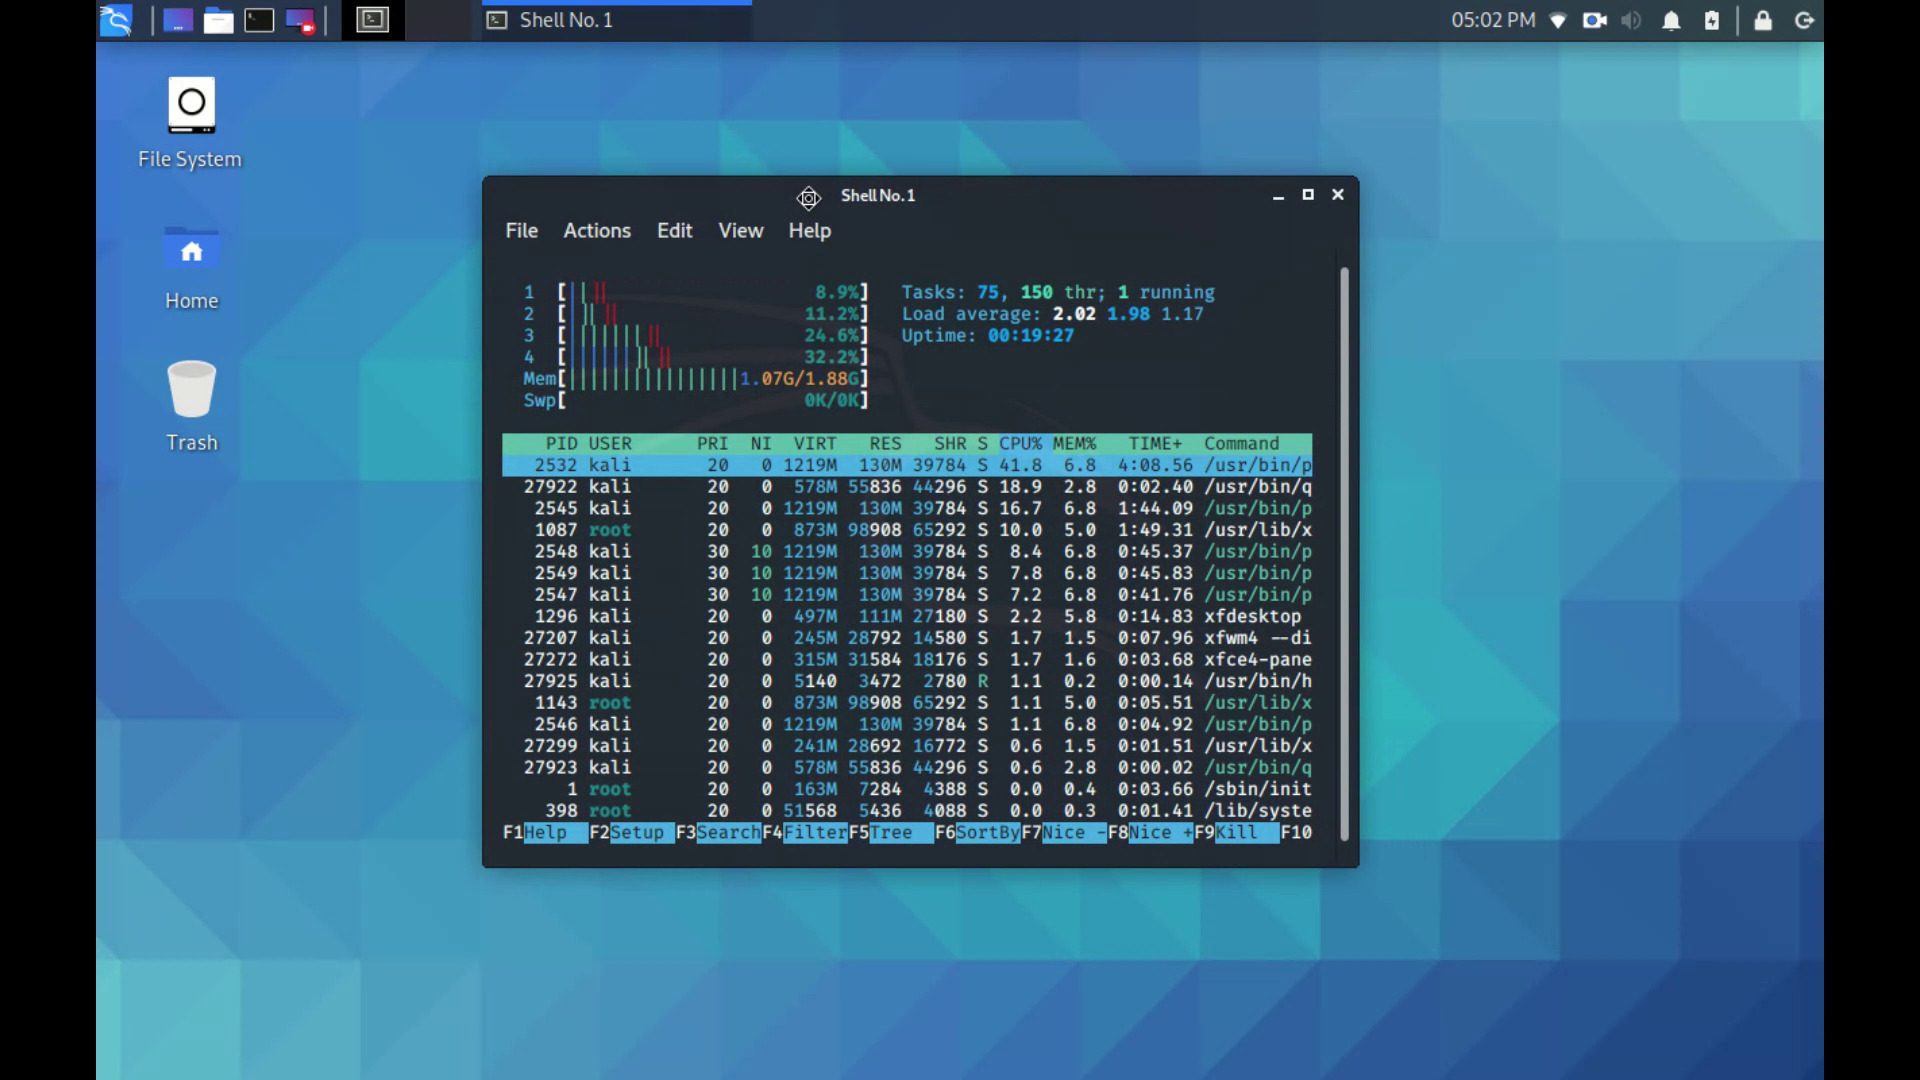The width and height of the screenshot is (1920, 1080).
Task: Open the Actions menu
Action: click(x=597, y=230)
